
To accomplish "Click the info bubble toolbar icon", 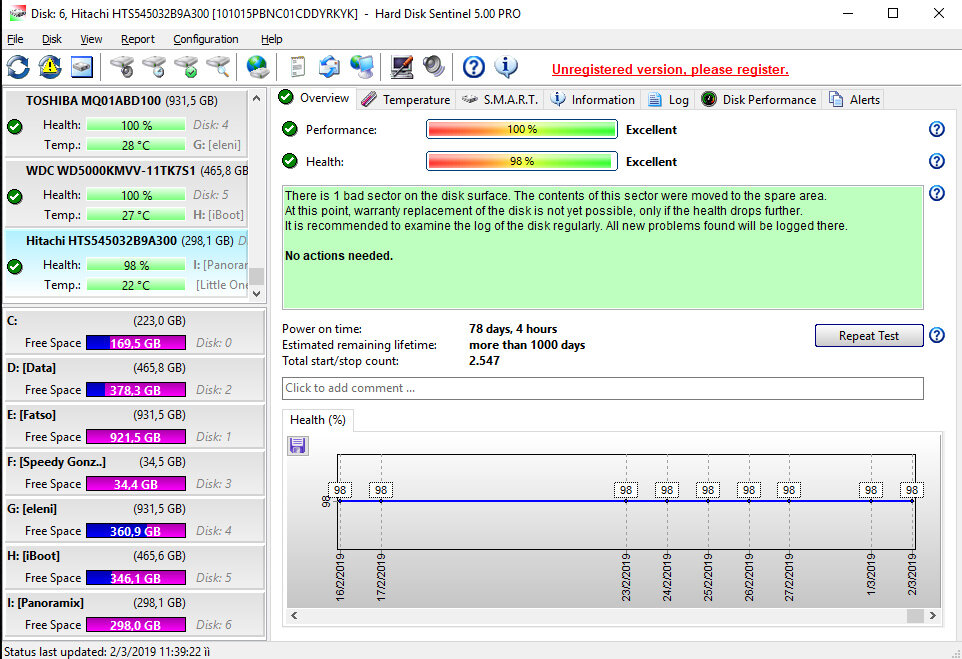I will pos(506,67).
